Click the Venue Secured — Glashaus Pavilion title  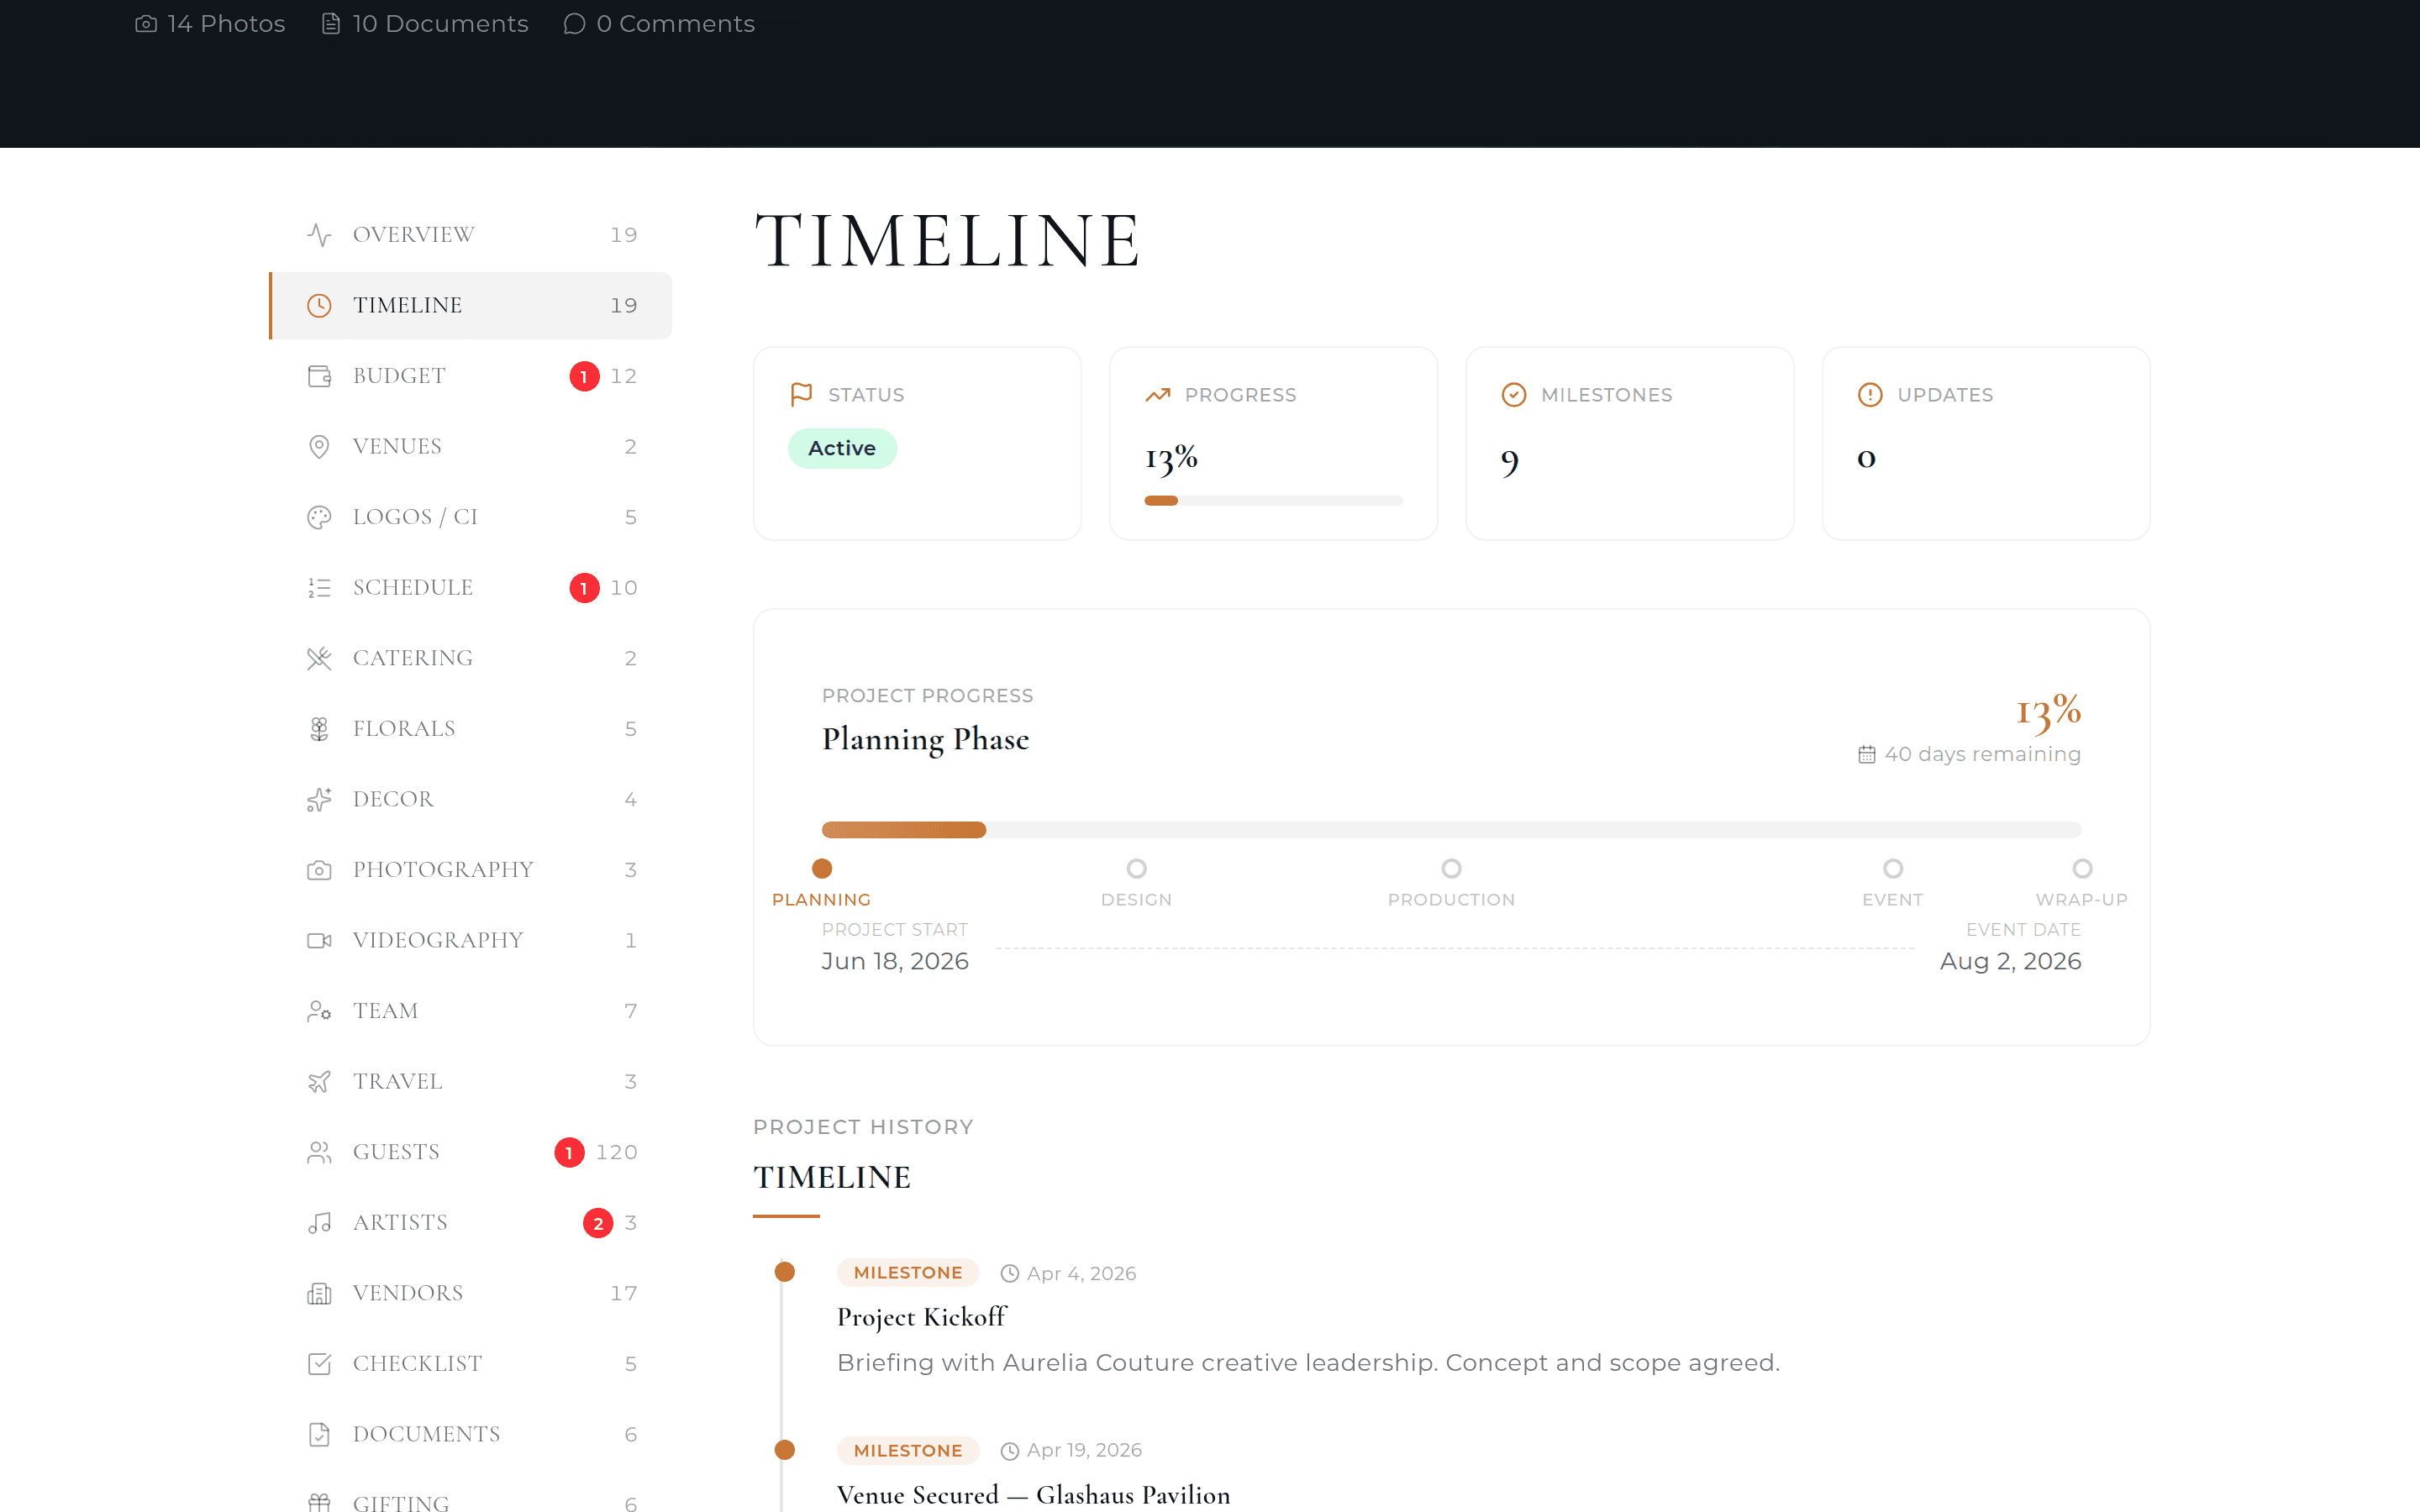click(x=1033, y=1495)
